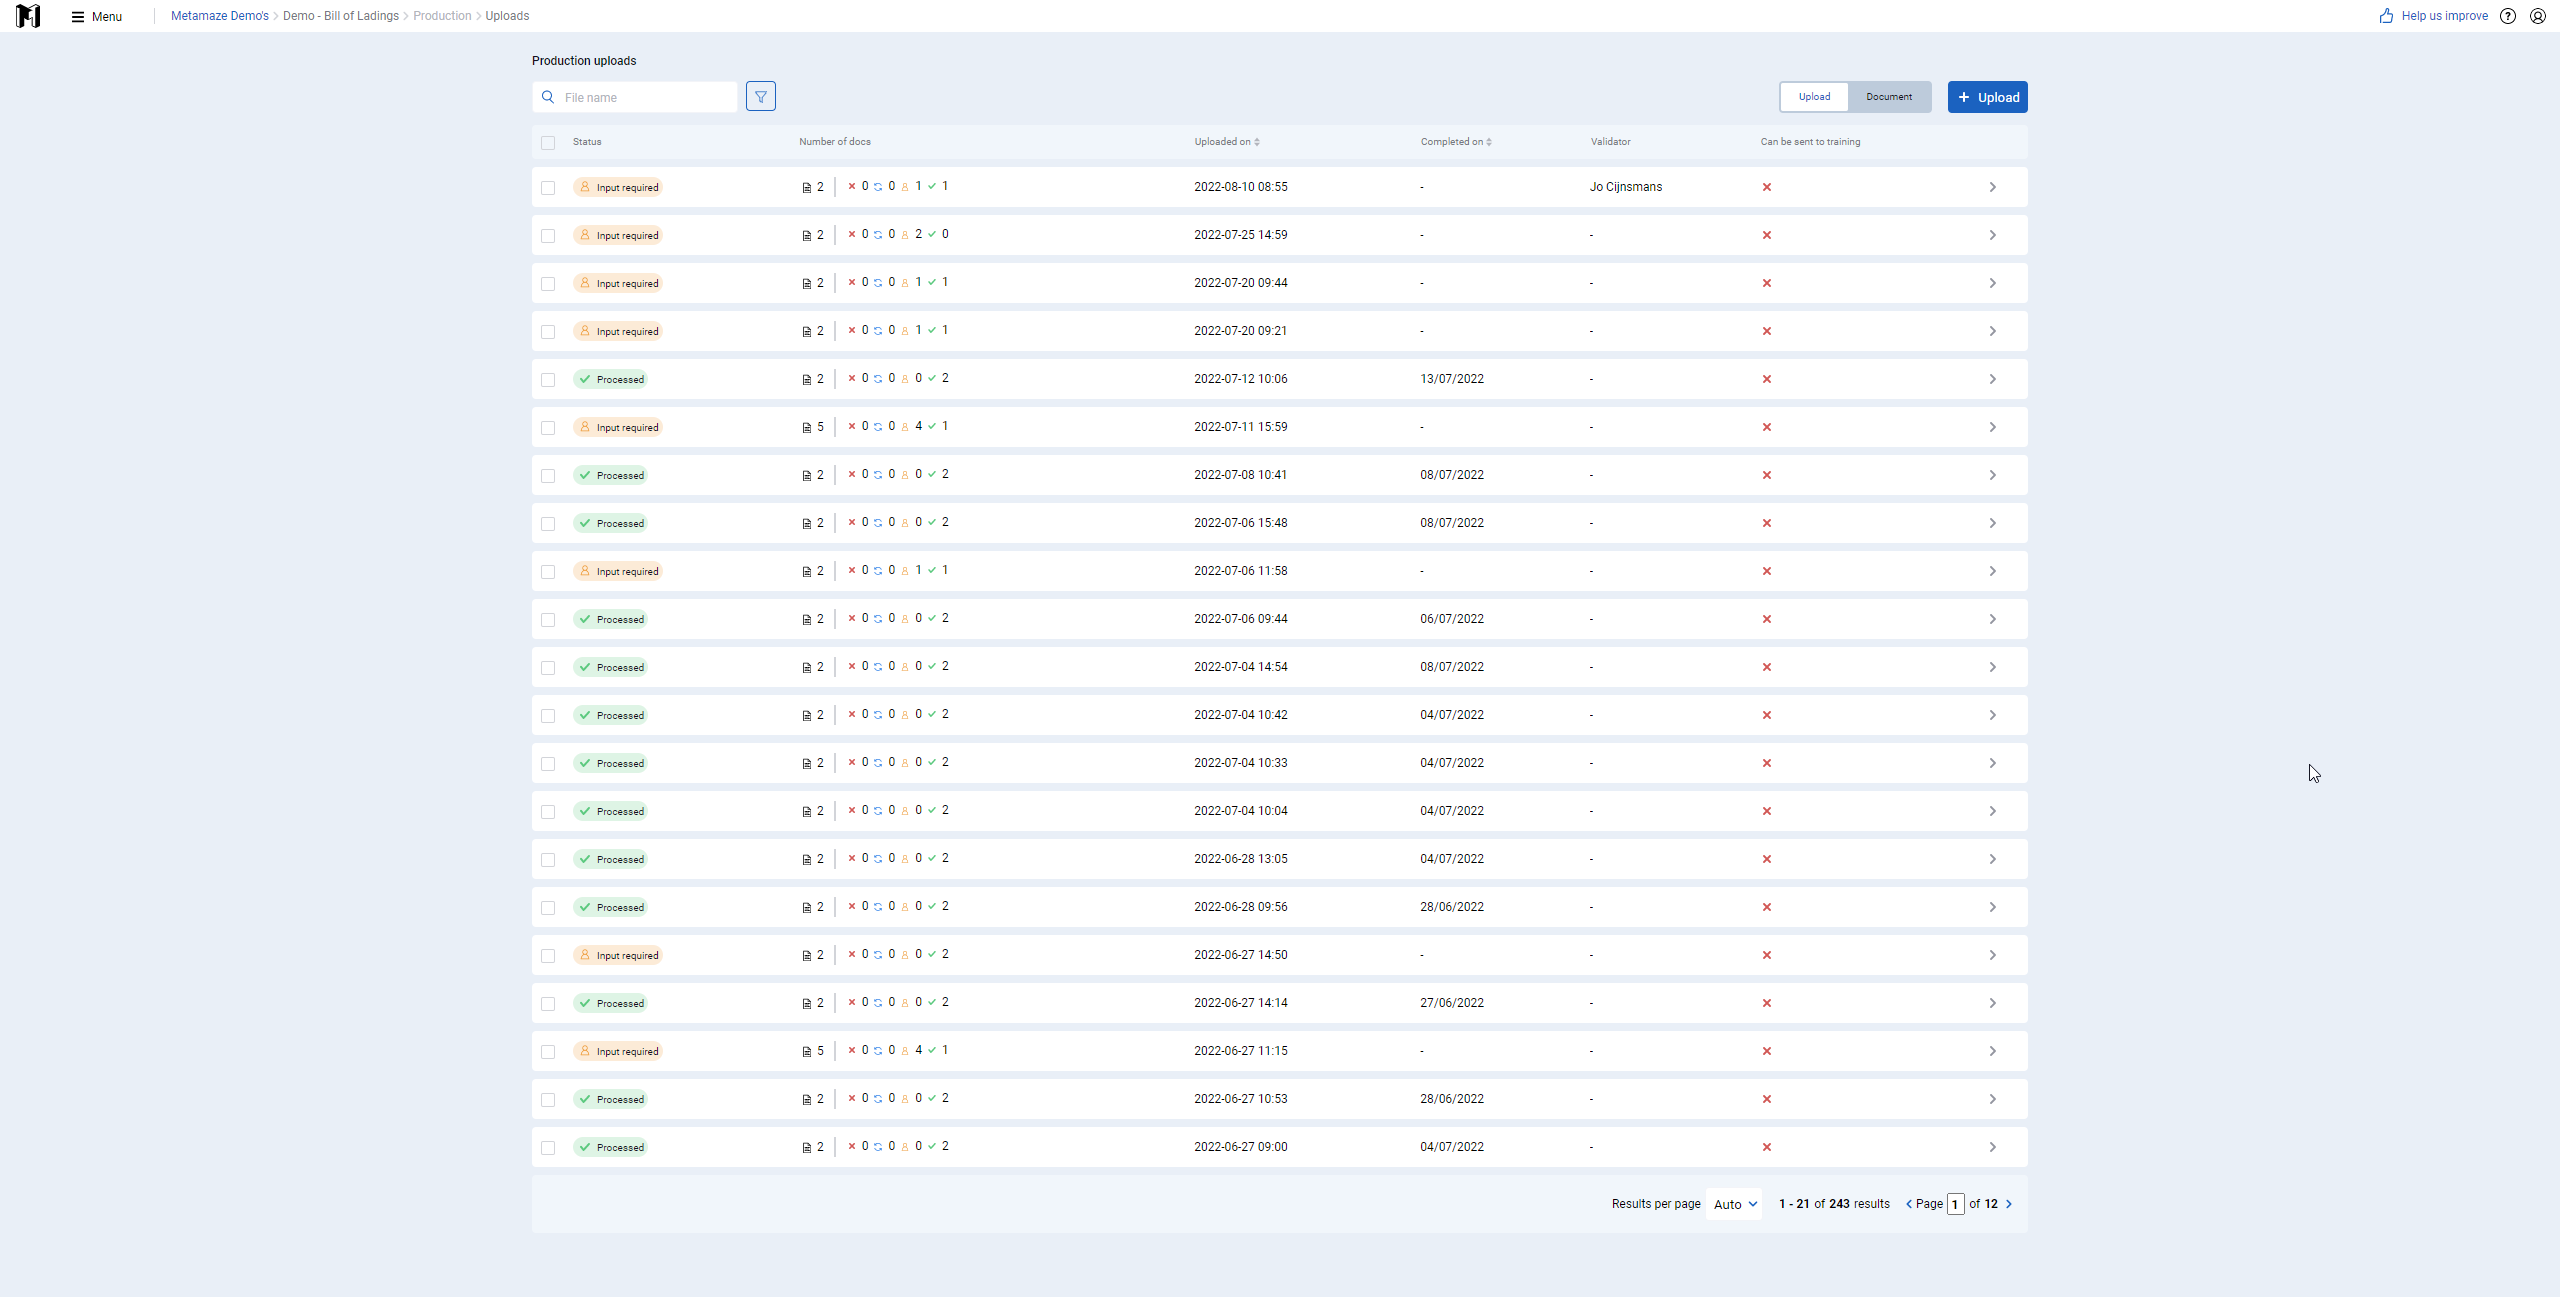Viewport: 2560px width, 1297px height.
Task: Click the blue Upload button
Action: coord(1987,97)
